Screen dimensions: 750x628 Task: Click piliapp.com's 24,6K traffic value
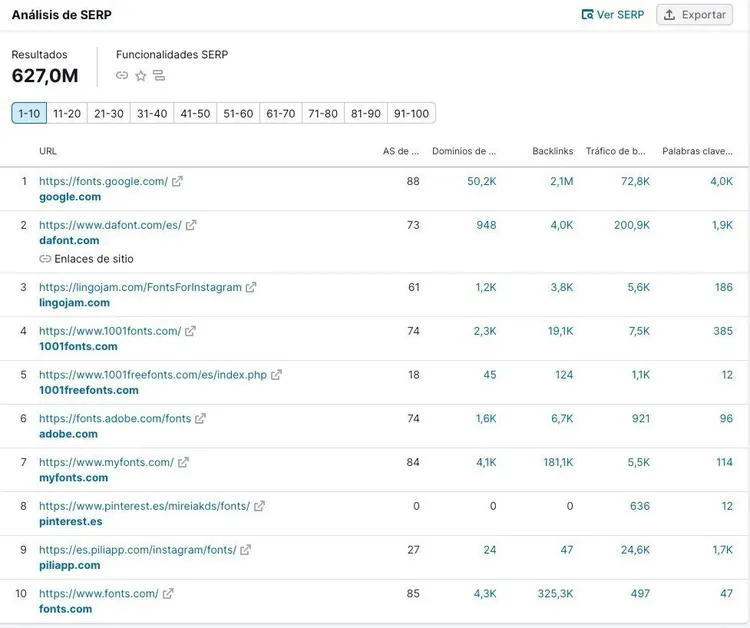tap(635, 550)
